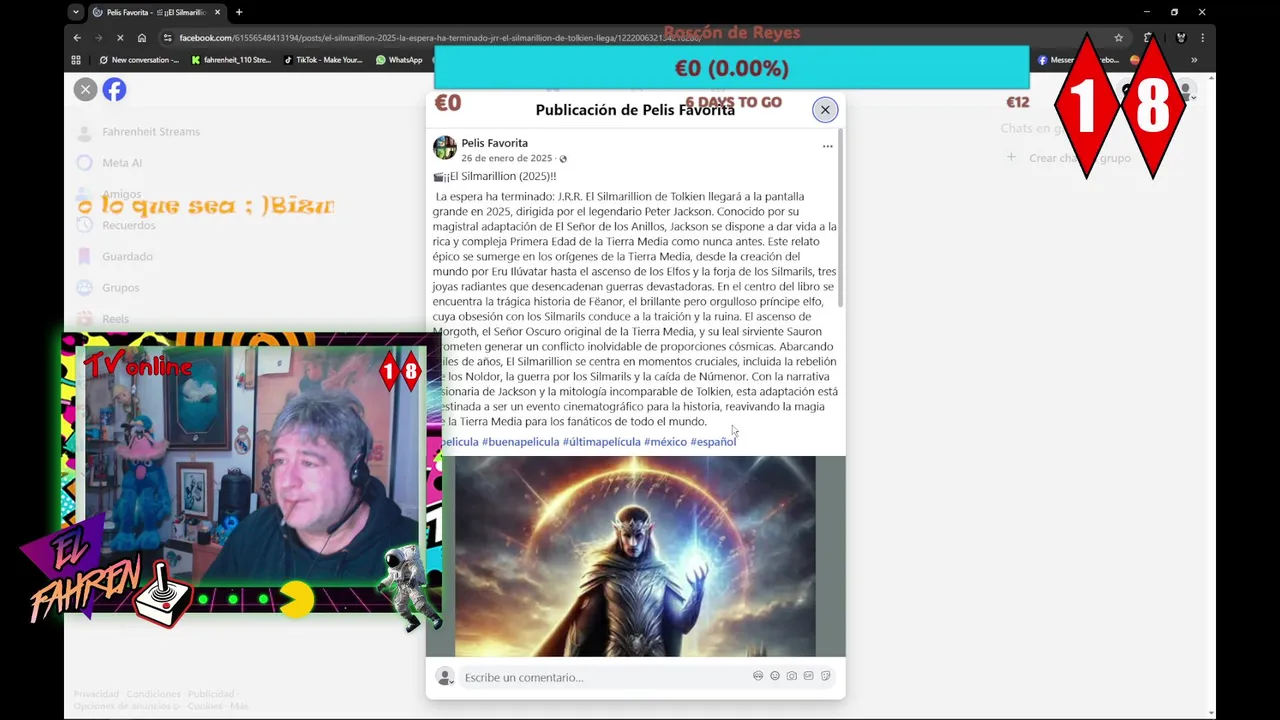Open the 26 de enero de 2025 timestamp
This screenshot has height=720, width=1280.
506,158
